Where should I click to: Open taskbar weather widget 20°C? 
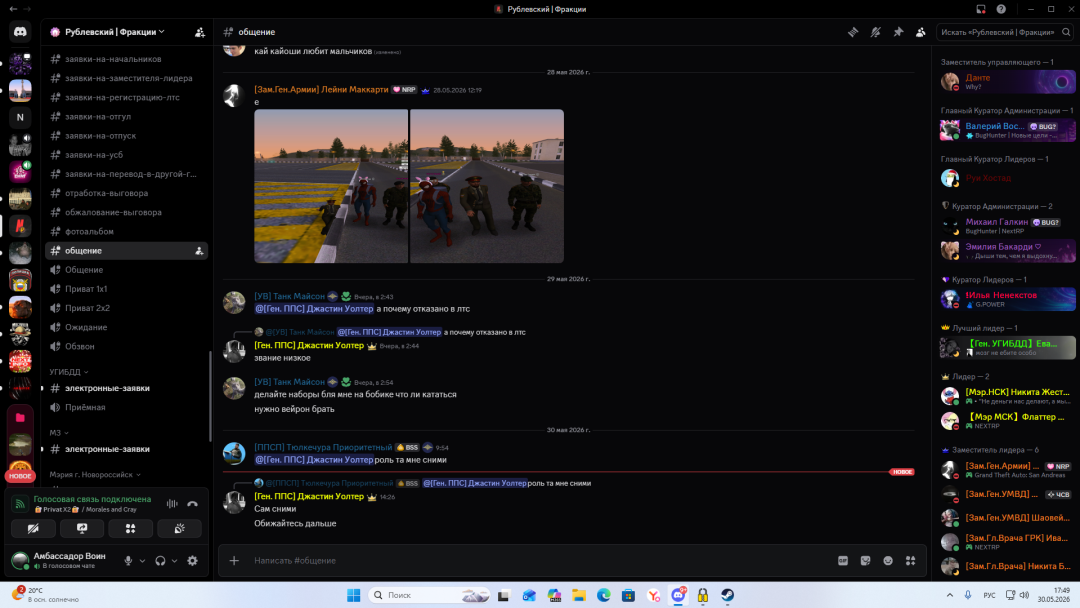pyautogui.click(x=45, y=595)
